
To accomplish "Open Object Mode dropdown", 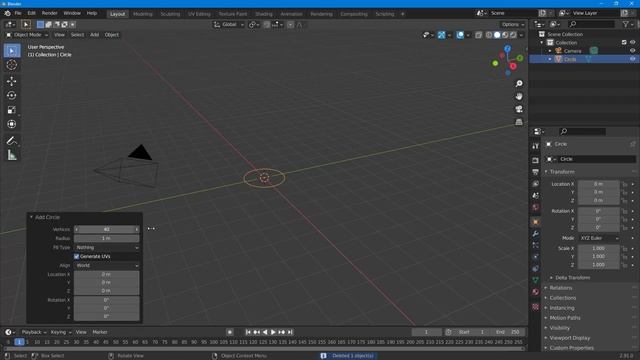I will (27, 35).
